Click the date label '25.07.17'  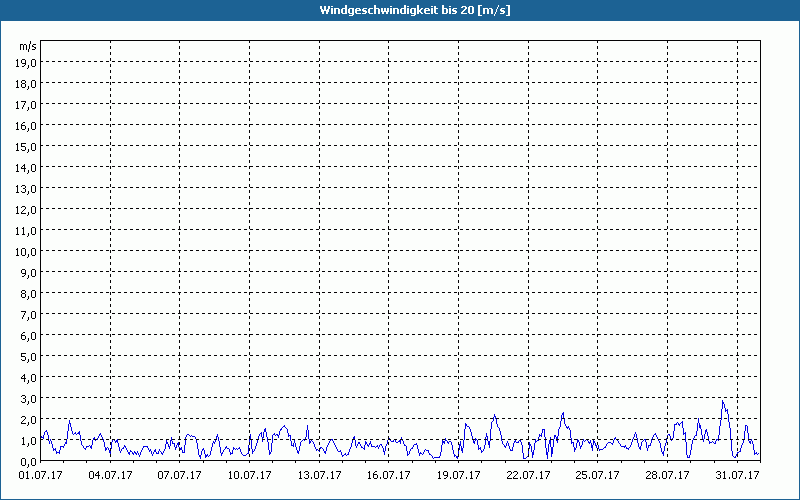click(597, 476)
